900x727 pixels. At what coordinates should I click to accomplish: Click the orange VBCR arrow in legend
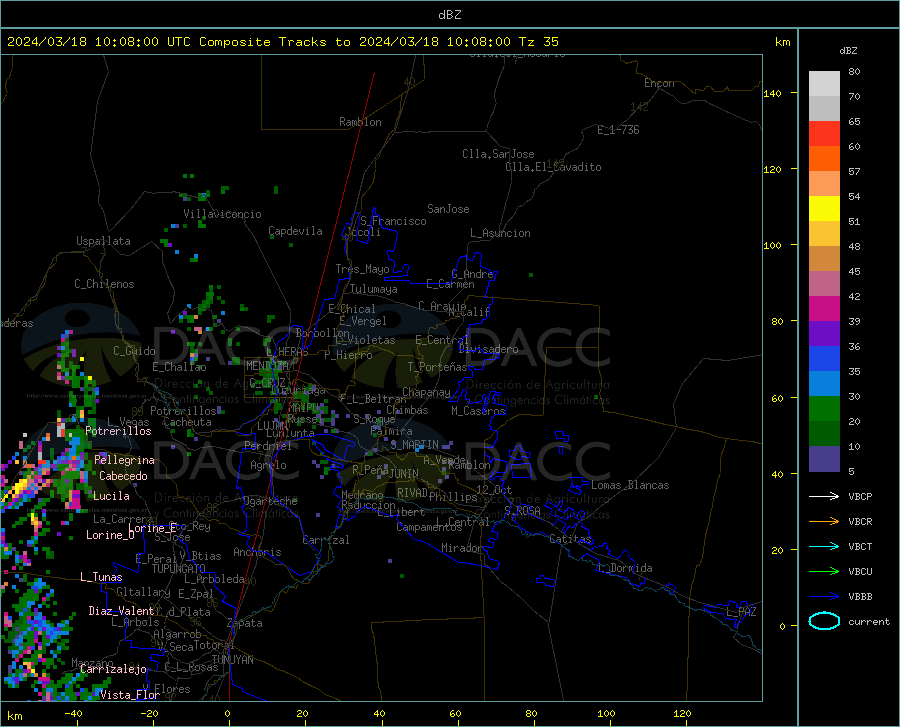click(824, 522)
